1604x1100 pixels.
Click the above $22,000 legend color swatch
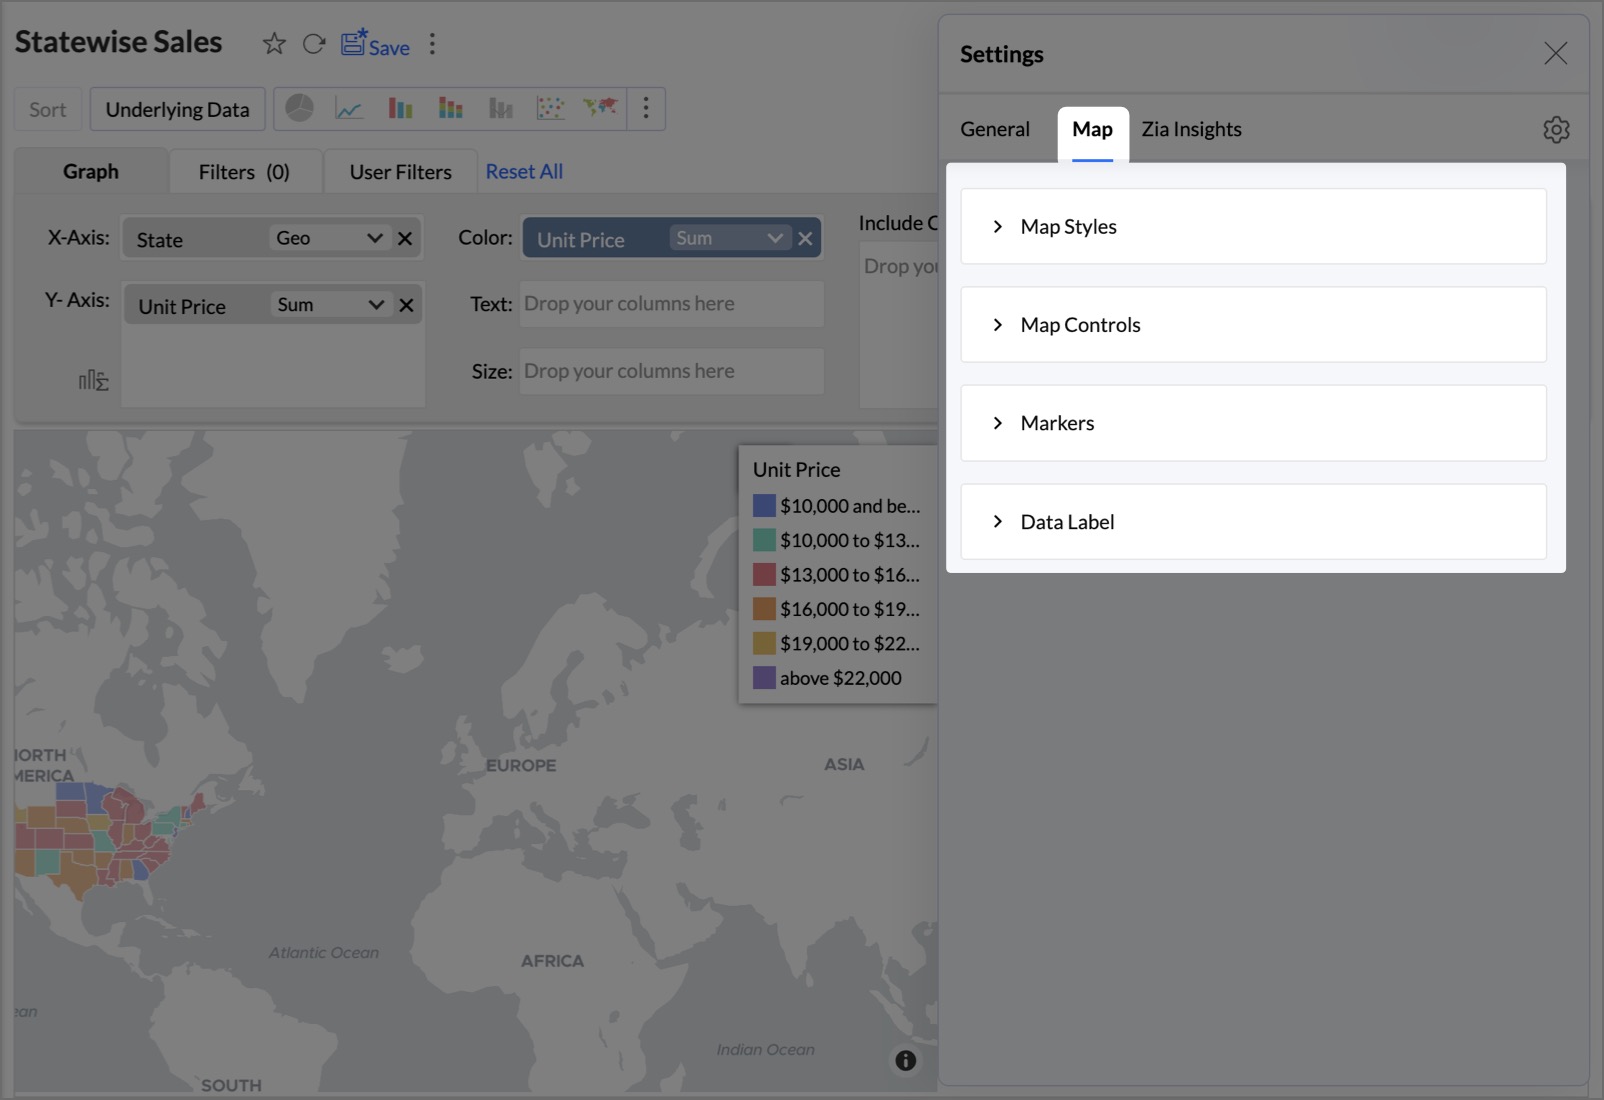tap(764, 678)
